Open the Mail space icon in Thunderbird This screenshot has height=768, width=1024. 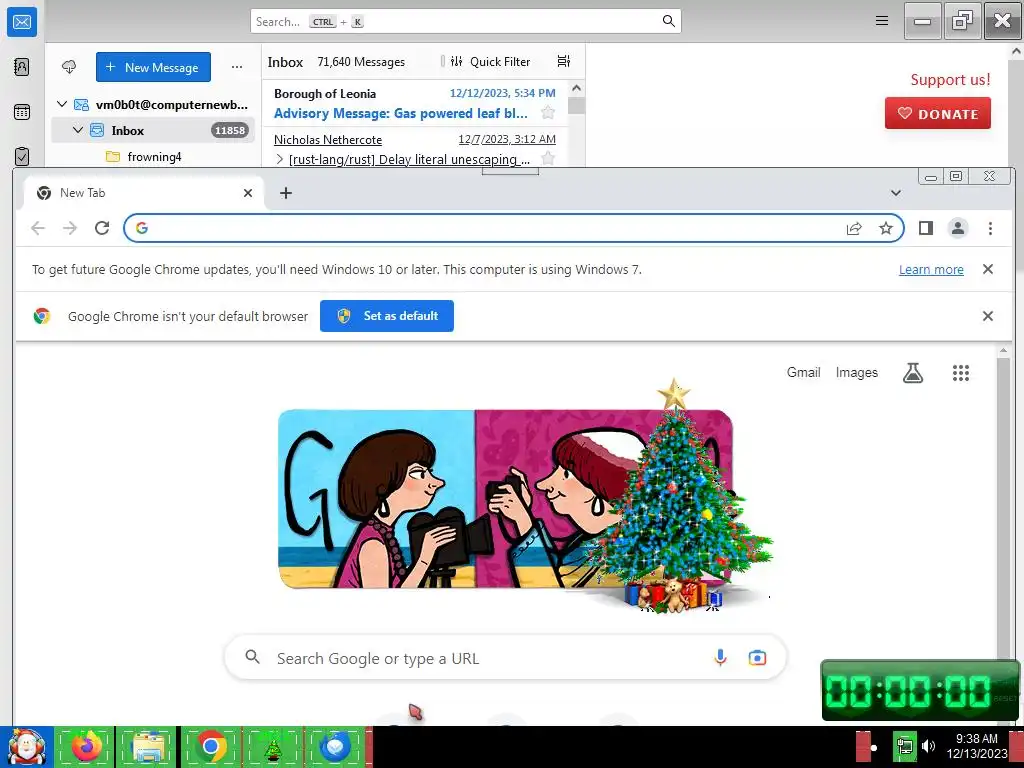click(22, 22)
